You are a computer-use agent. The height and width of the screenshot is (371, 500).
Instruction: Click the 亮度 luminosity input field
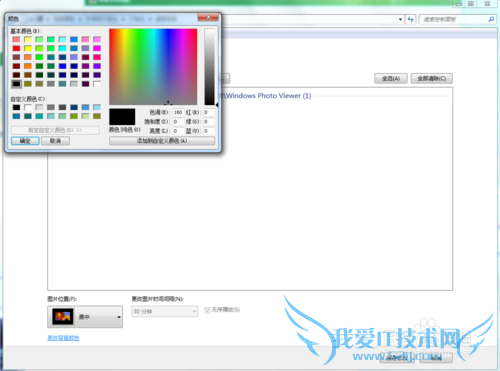[x=178, y=131]
